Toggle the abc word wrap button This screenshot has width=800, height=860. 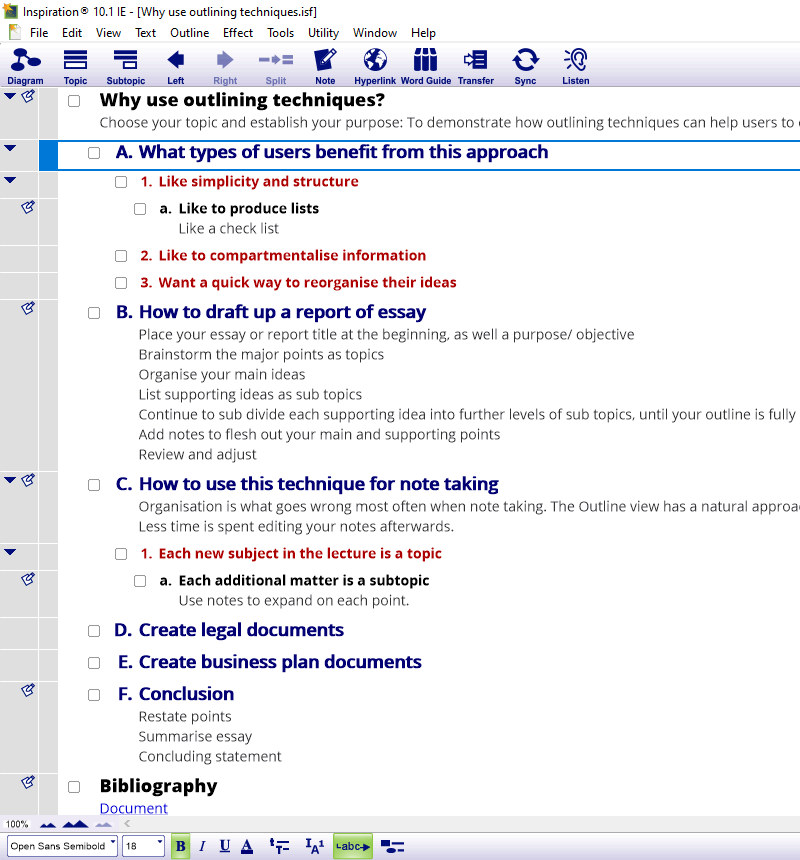click(x=353, y=846)
